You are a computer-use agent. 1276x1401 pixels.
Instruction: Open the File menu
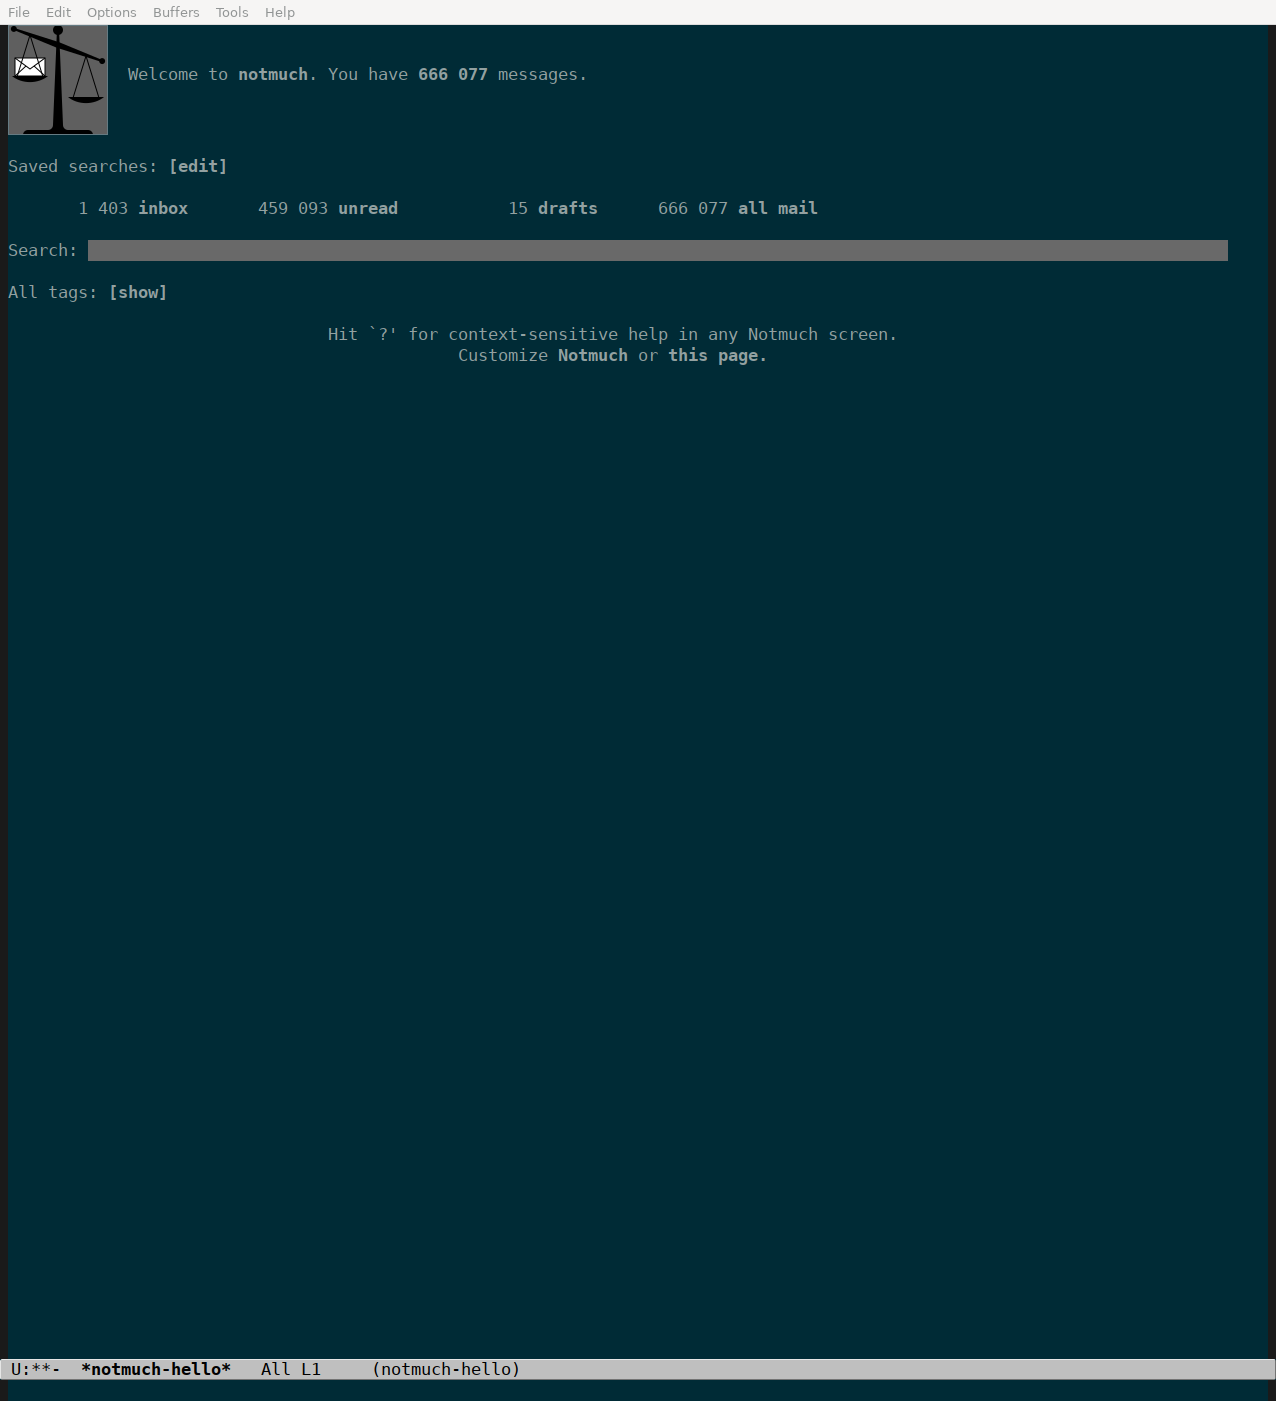tap(19, 12)
